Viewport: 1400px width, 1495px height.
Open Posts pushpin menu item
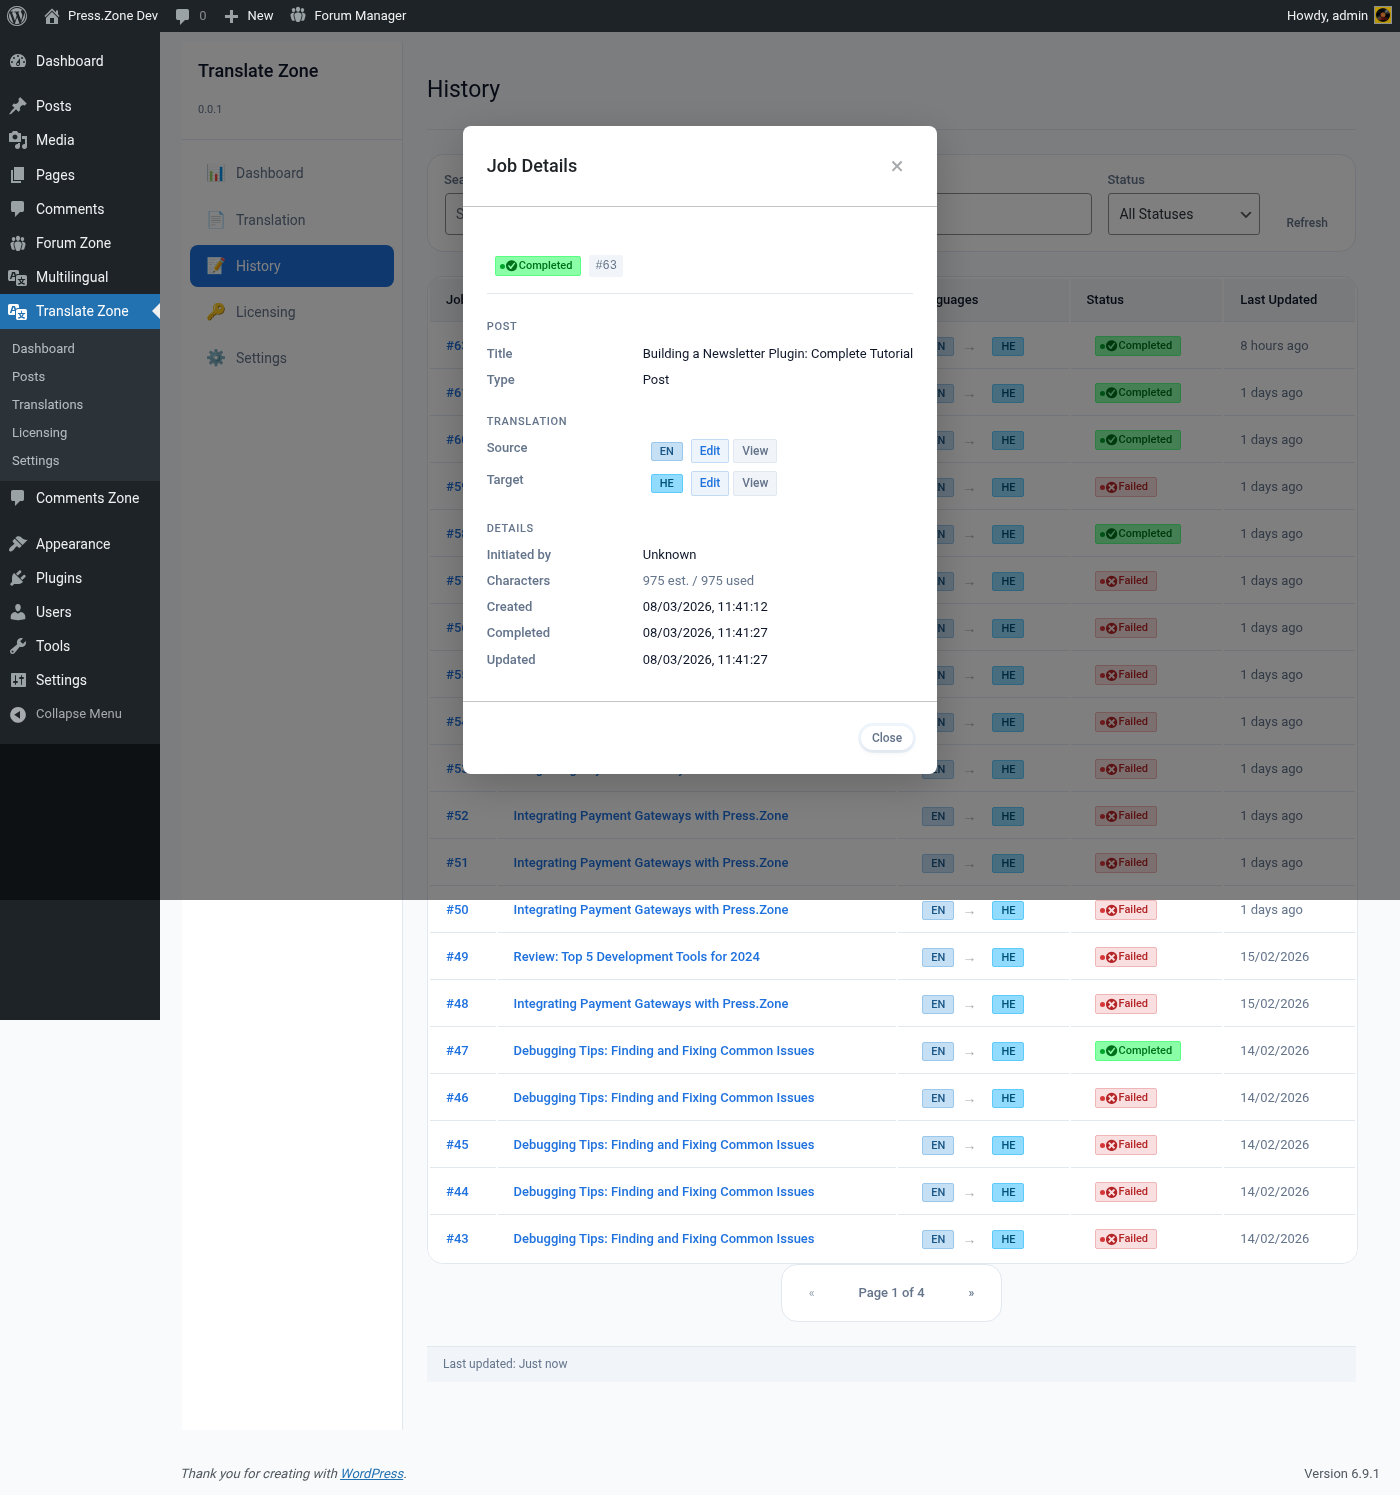80,106
